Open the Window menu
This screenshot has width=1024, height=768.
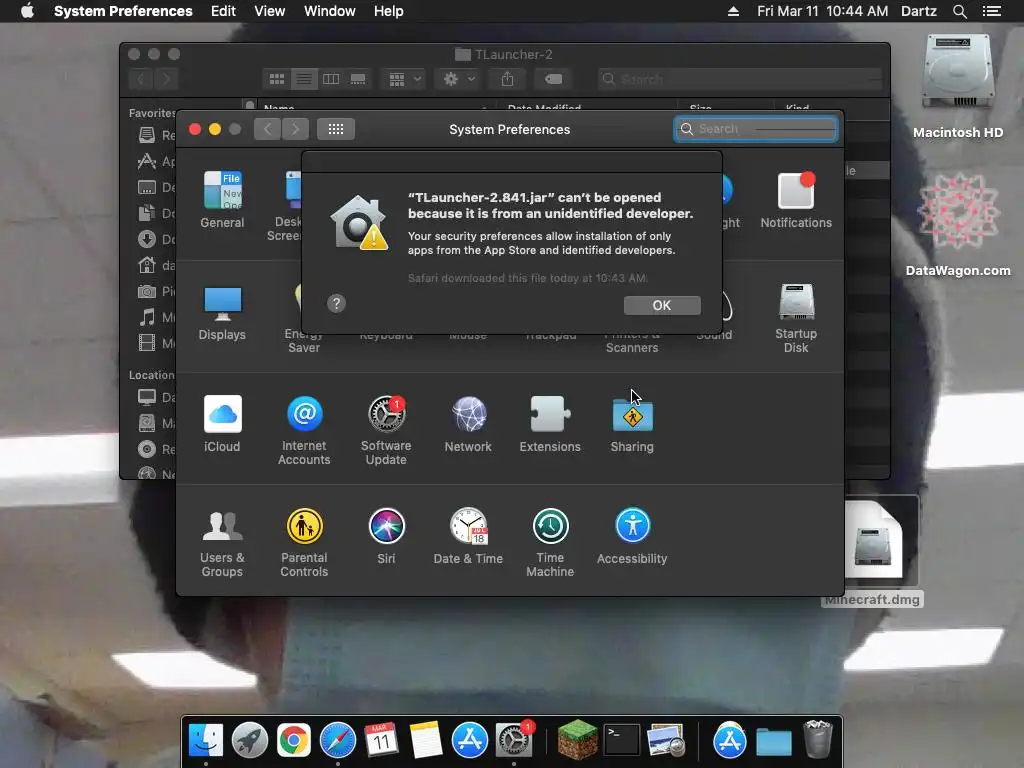330,11
